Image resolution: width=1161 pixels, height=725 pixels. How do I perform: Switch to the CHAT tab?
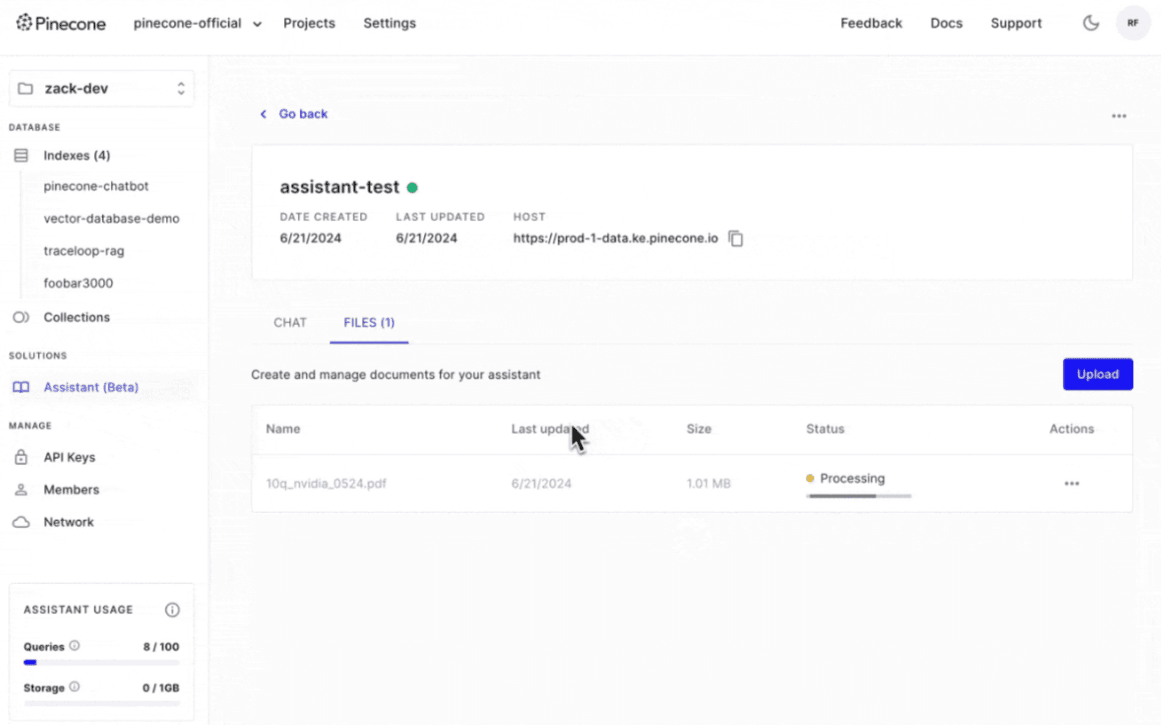pyautogui.click(x=290, y=323)
